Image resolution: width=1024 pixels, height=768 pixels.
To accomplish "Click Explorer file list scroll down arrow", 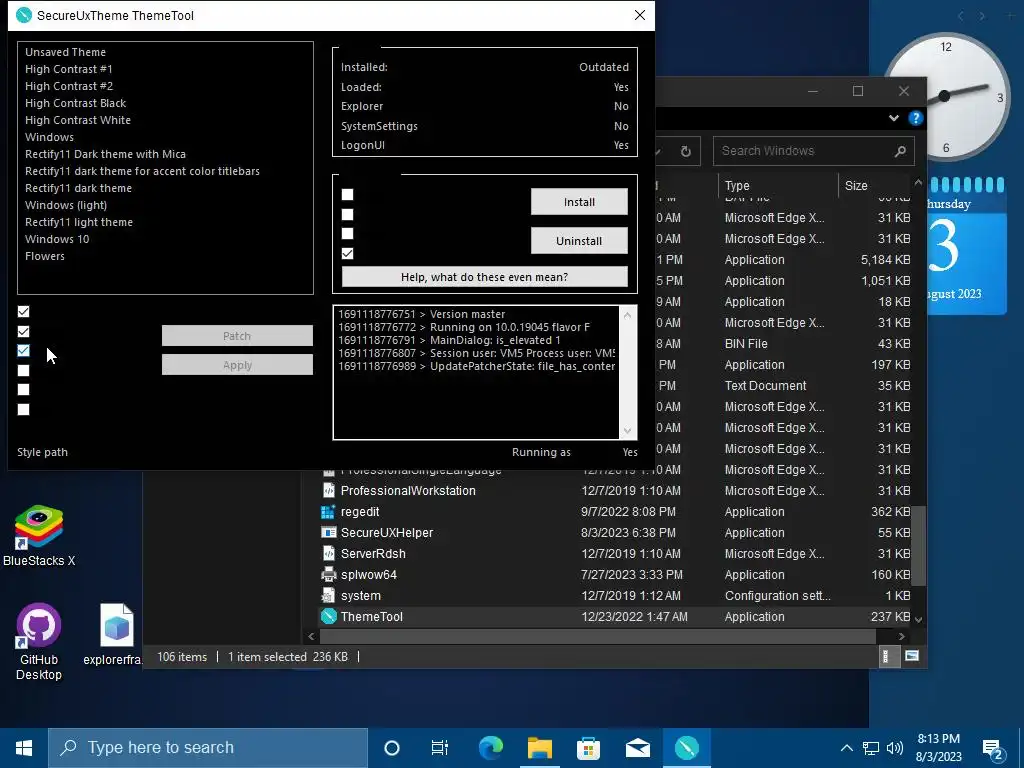I will click(x=918, y=619).
